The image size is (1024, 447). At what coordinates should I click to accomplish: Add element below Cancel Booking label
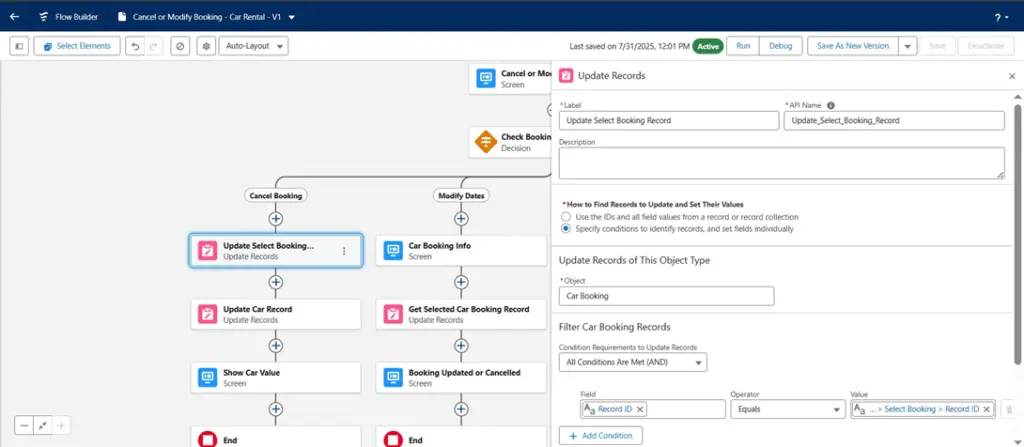click(x=276, y=218)
